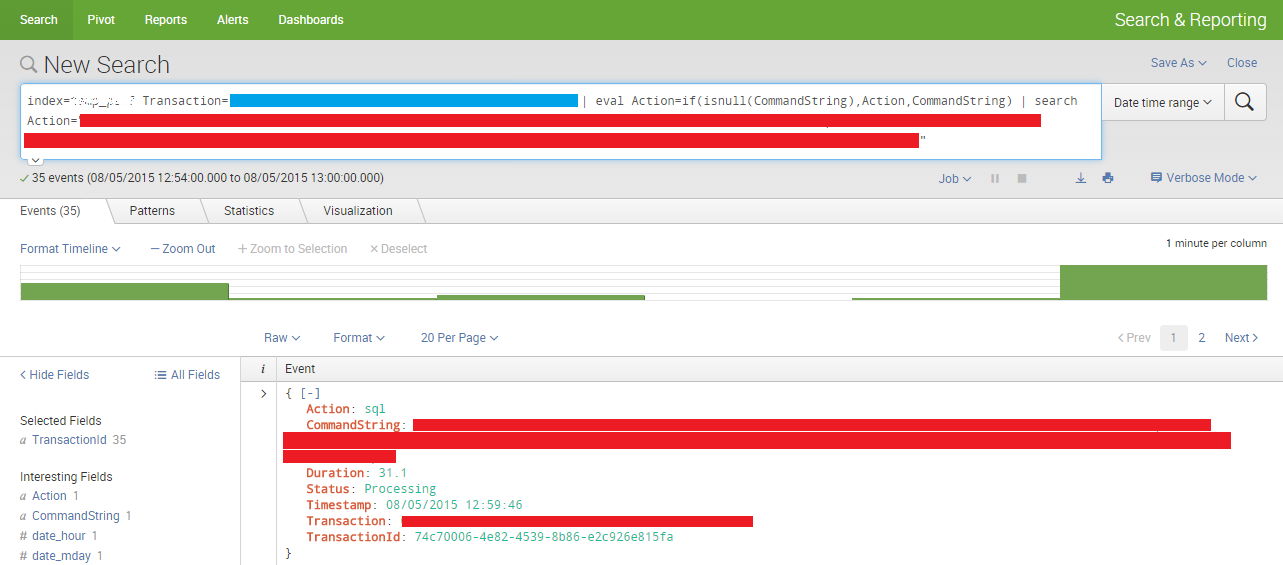1283x565 pixels.
Task: Click the TransactionId selected field
Action: point(70,440)
